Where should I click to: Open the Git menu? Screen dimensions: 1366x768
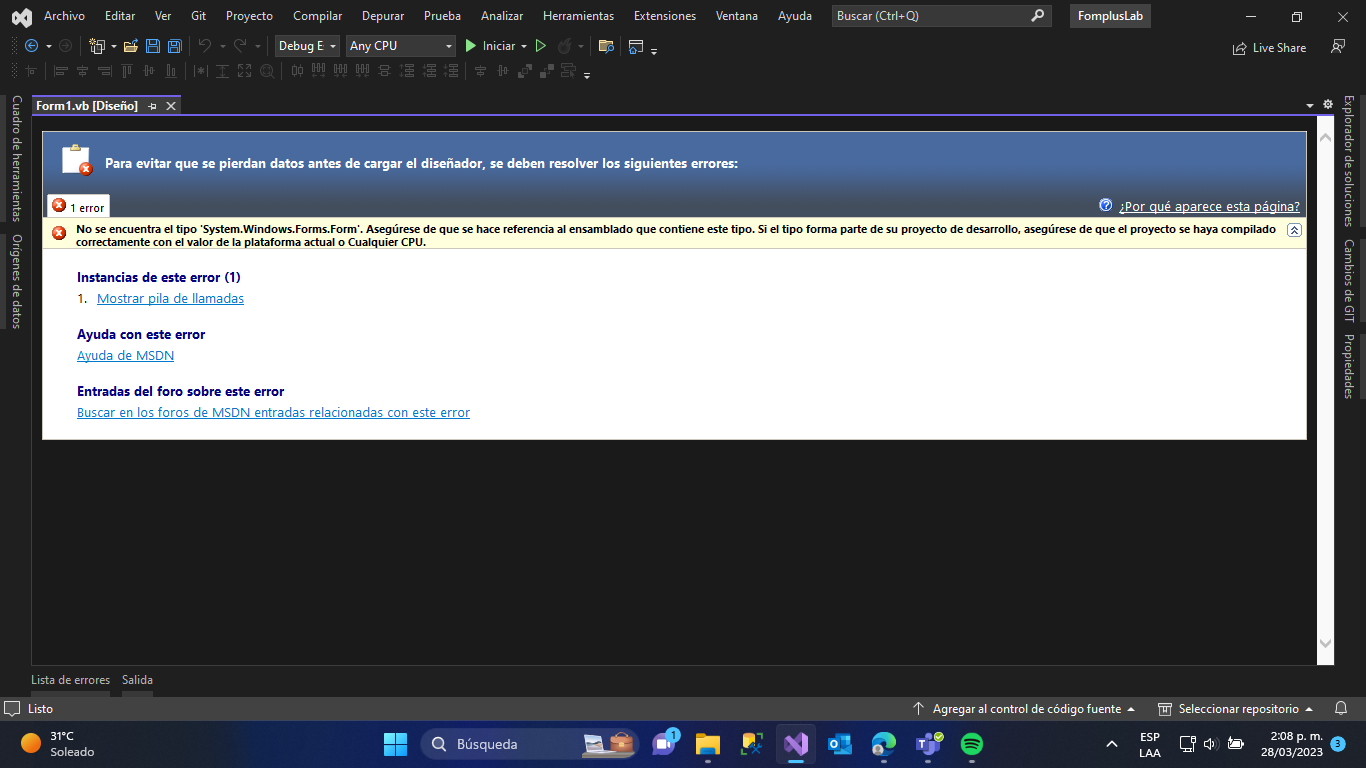198,16
